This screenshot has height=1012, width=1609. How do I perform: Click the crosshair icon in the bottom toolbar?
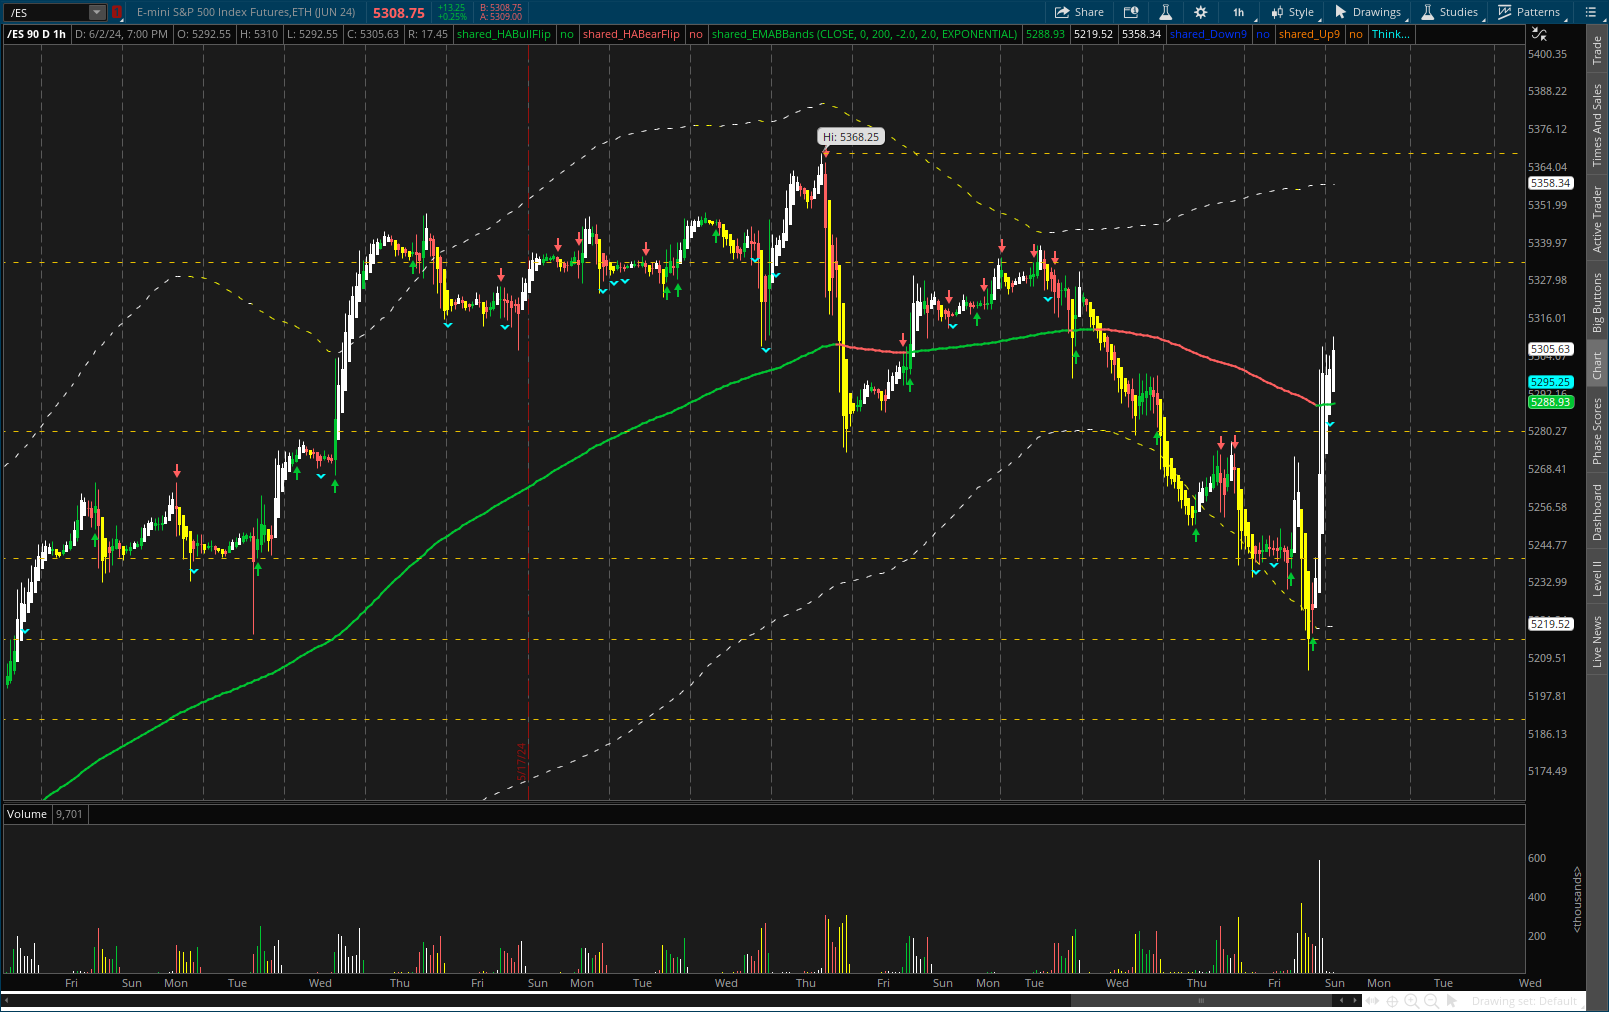click(x=1392, y=1000)
